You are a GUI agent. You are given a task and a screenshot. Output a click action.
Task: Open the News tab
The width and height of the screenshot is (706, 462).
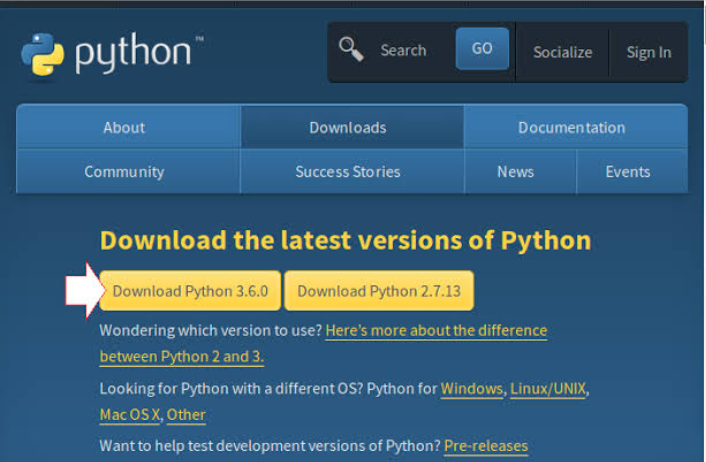pyautogui.click(x=515, y=171)
